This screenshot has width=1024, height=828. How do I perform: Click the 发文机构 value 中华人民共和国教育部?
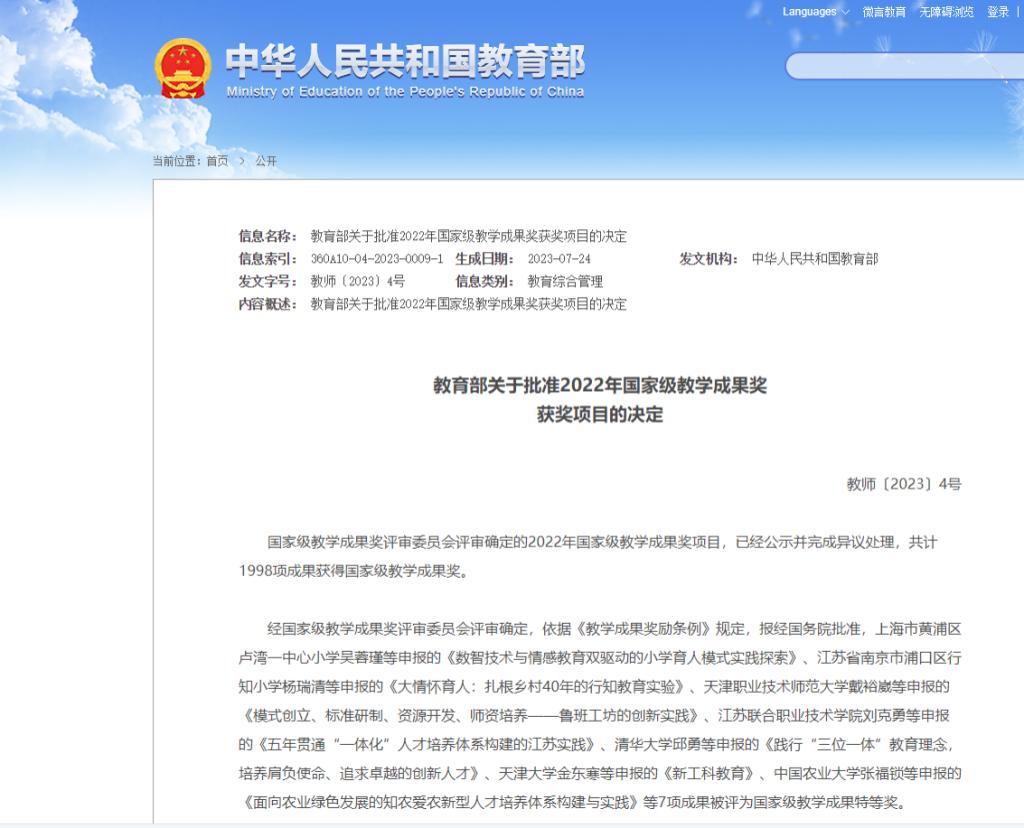814,259
